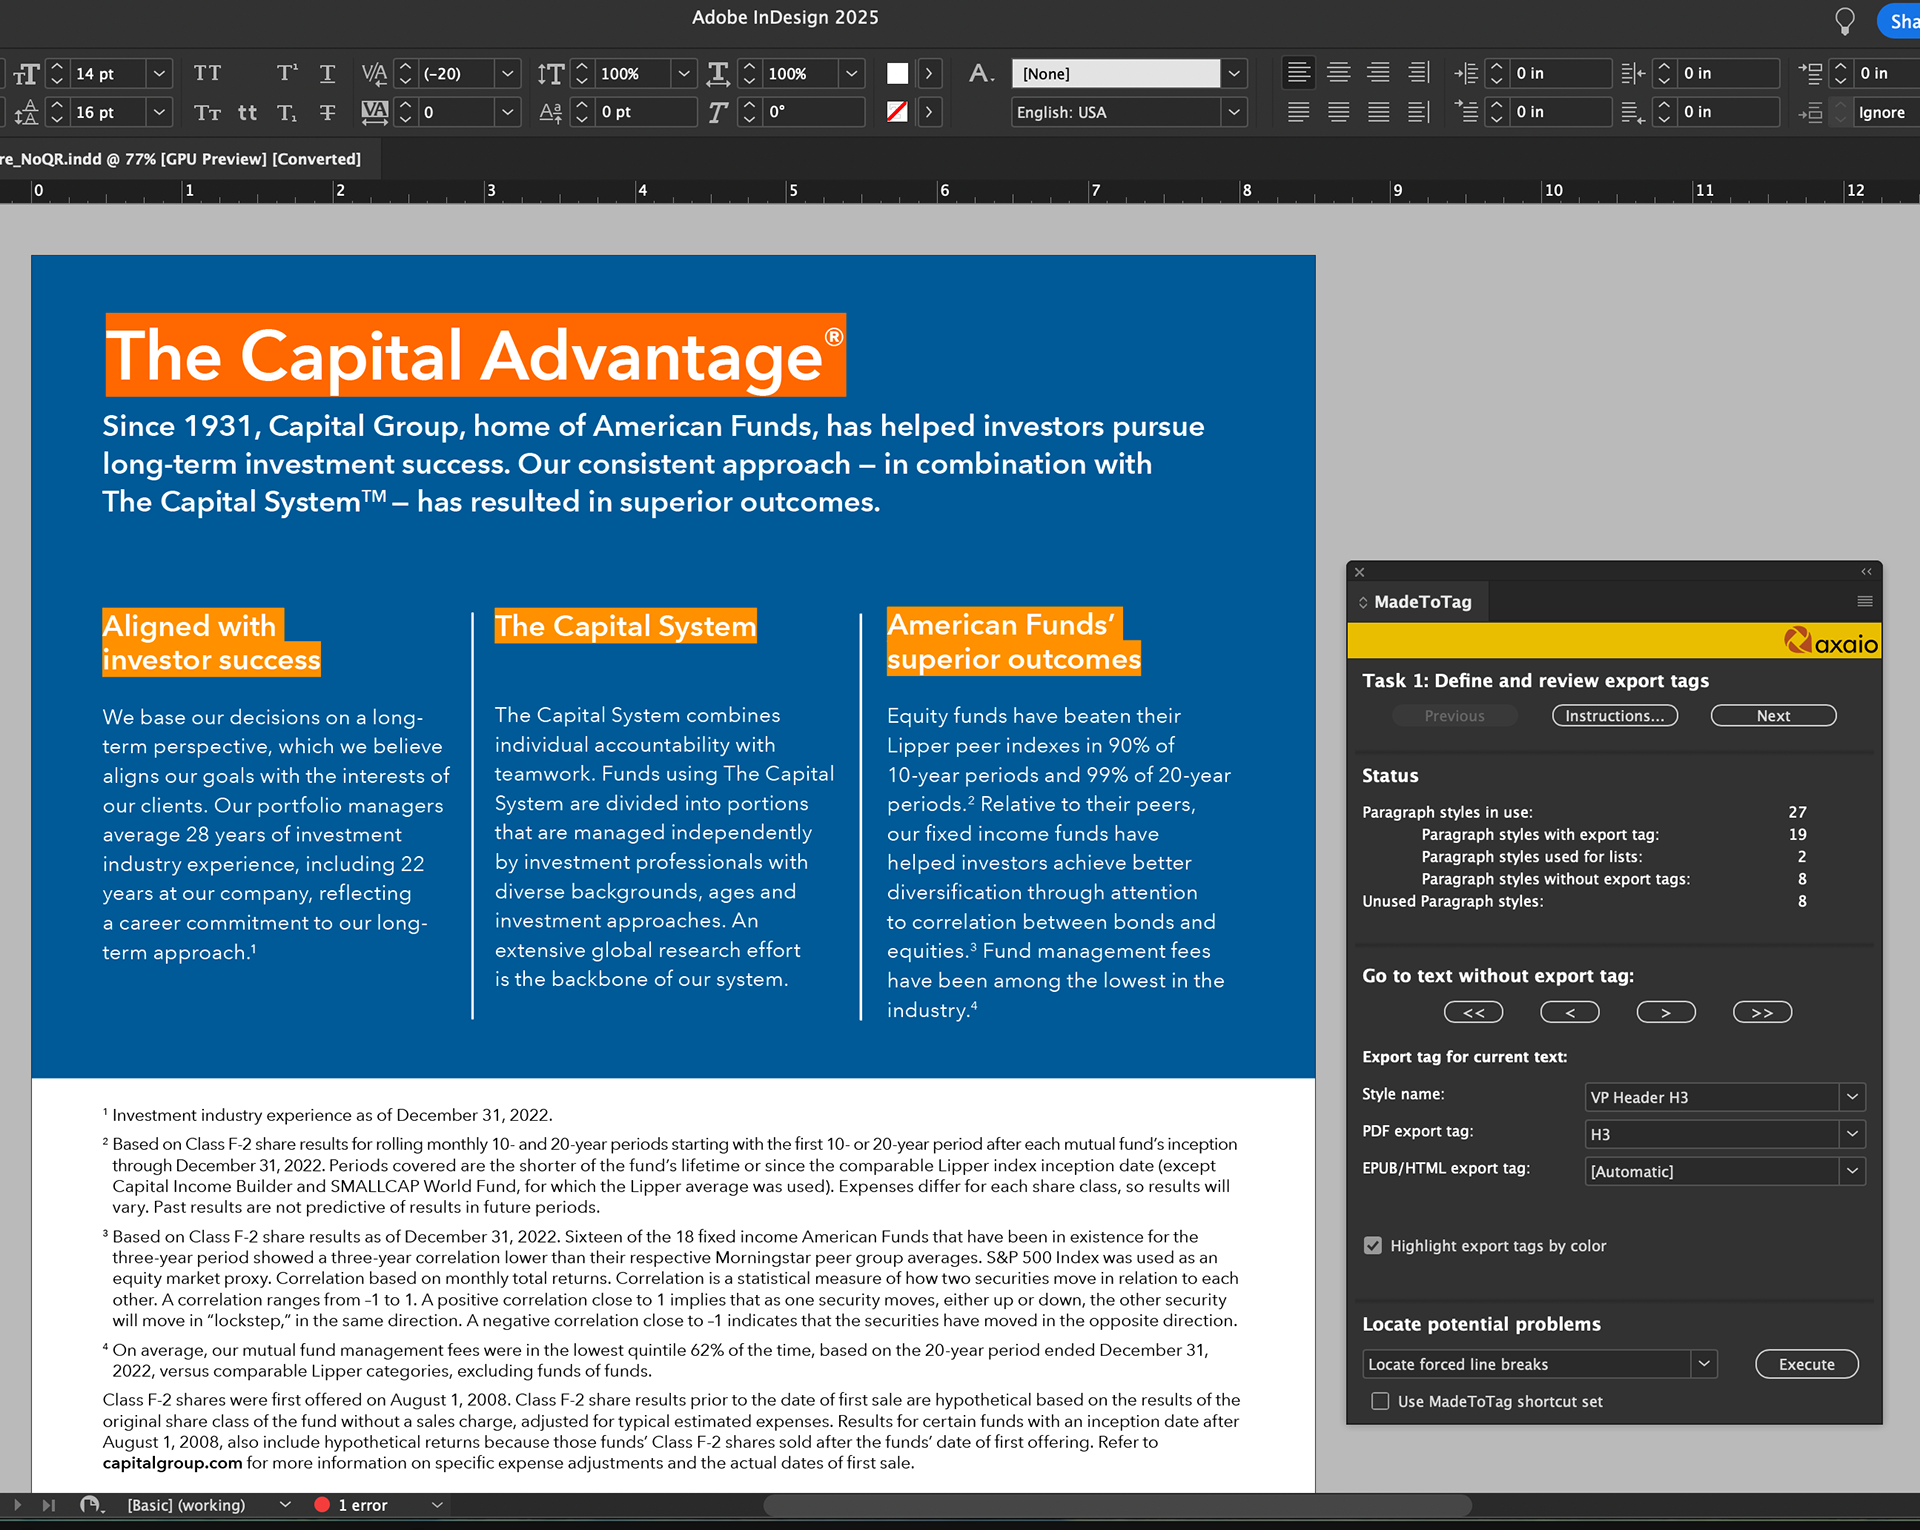The height and width of the screenshot is (1530, 1920).
Task: Toggle Superscript formatting
Action: point(287,73)
